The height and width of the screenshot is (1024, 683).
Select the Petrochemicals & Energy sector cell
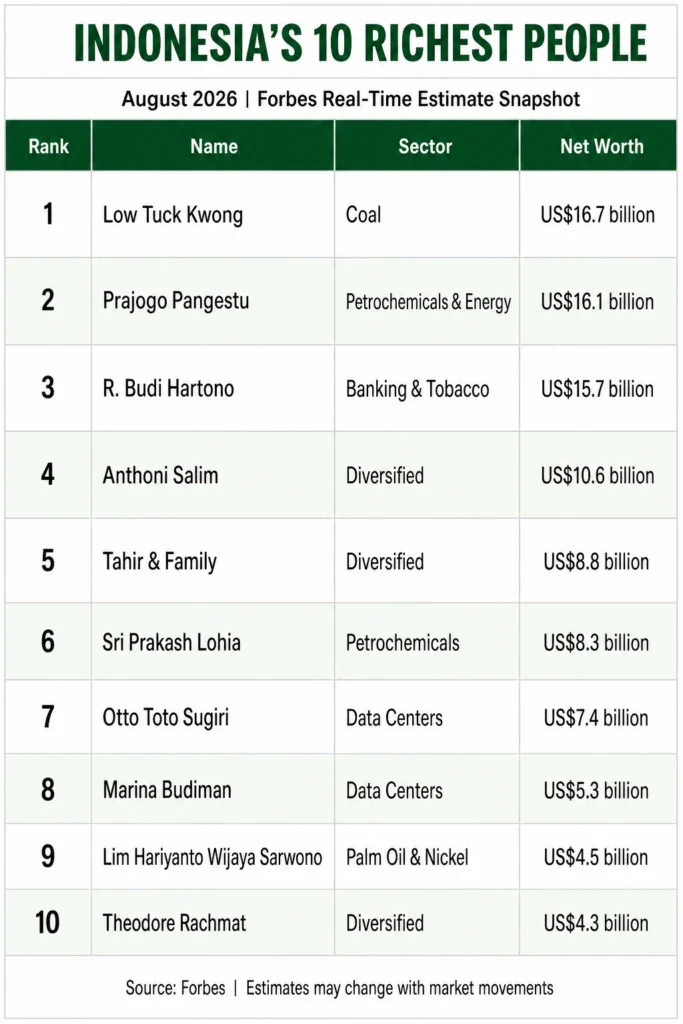pos(428,302)
